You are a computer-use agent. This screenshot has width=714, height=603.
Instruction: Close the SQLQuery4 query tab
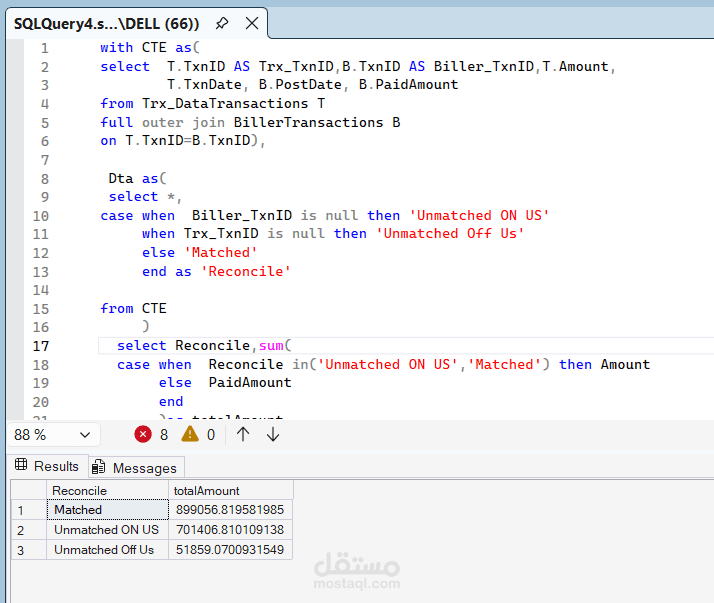pyautogui.click(x=252, y=23)
